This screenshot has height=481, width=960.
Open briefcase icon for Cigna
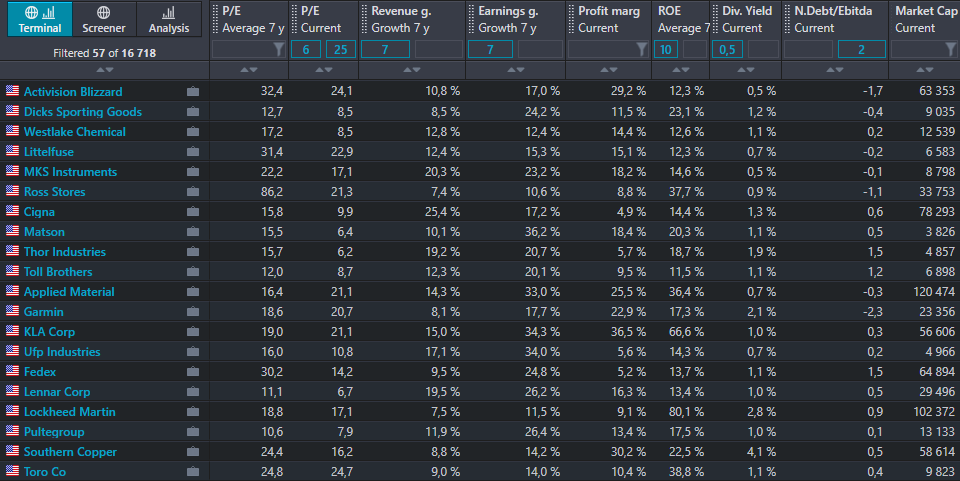coord(193,212)
